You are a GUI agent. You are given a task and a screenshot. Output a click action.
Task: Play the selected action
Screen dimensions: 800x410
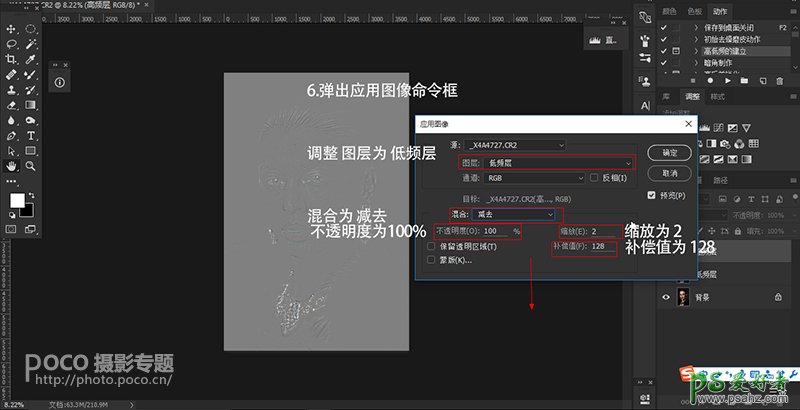[728, 81]
